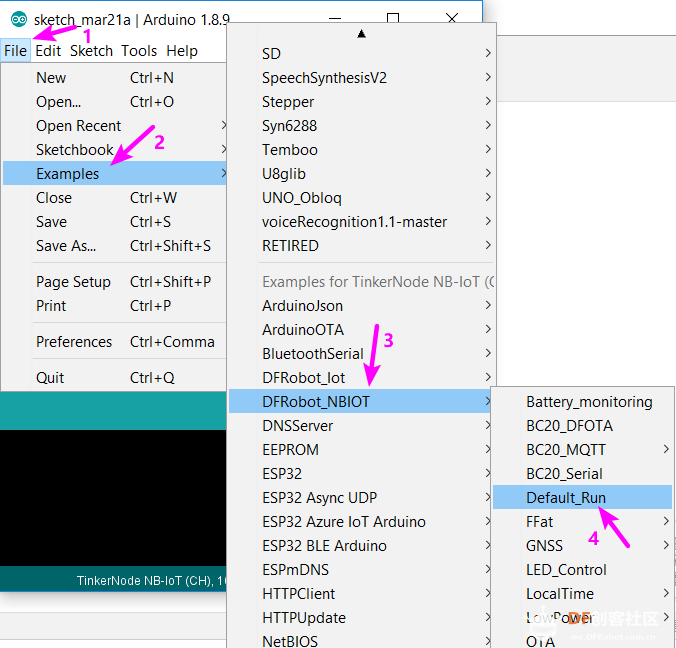Open the Tools menu
The height and width of the screenshot is (648, 676).
[139, 51]
